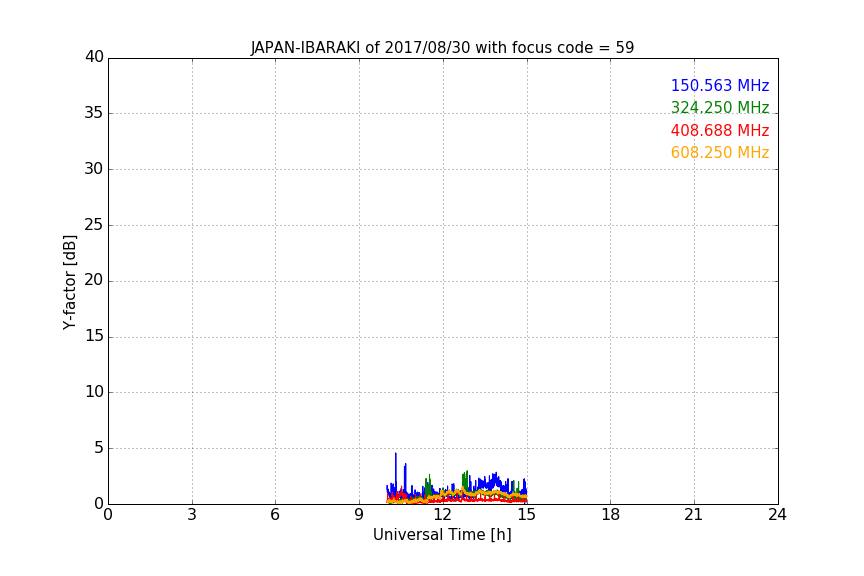
Task: Click the plot title mentioning JAPAN-IBARAKI
Action: pos(442,47)
